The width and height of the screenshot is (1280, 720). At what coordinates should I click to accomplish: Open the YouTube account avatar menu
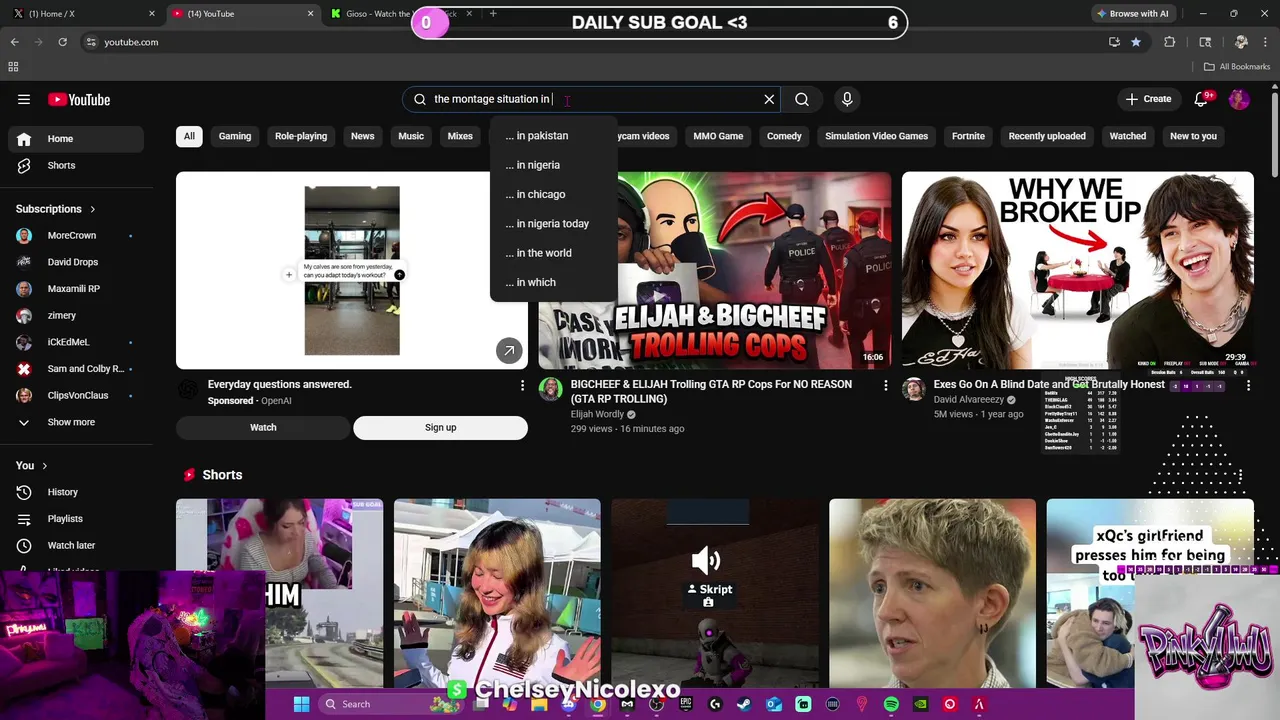click(x=1239, y=99)
